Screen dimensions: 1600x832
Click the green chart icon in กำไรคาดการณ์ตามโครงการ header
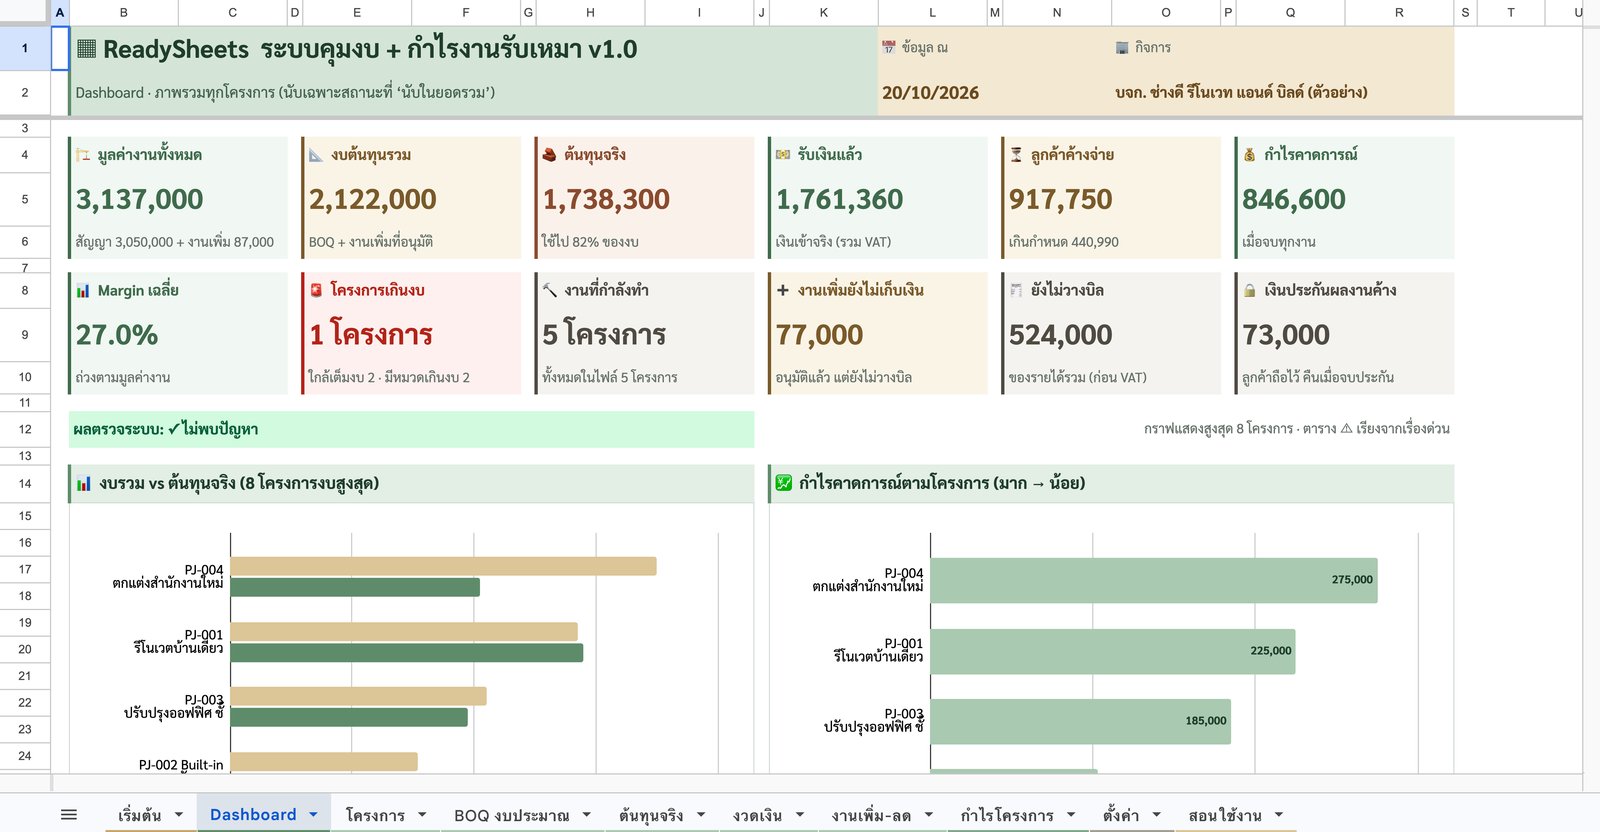click(x=784, y=483)
